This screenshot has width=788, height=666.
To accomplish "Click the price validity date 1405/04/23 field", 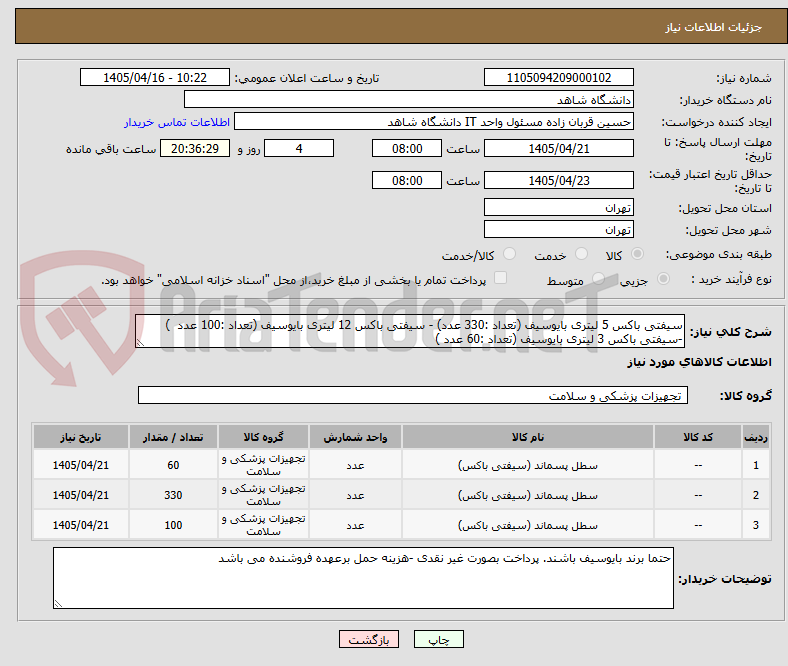I will click(558, 180).
